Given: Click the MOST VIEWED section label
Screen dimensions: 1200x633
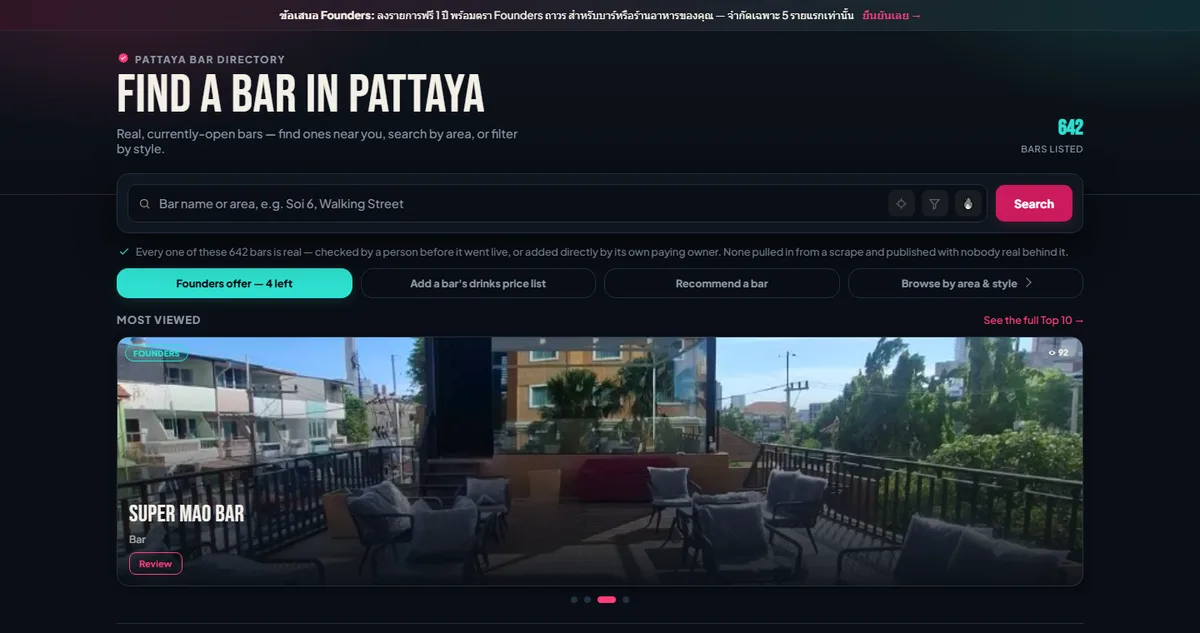Looking at the screenshot, I should (158, 320).
